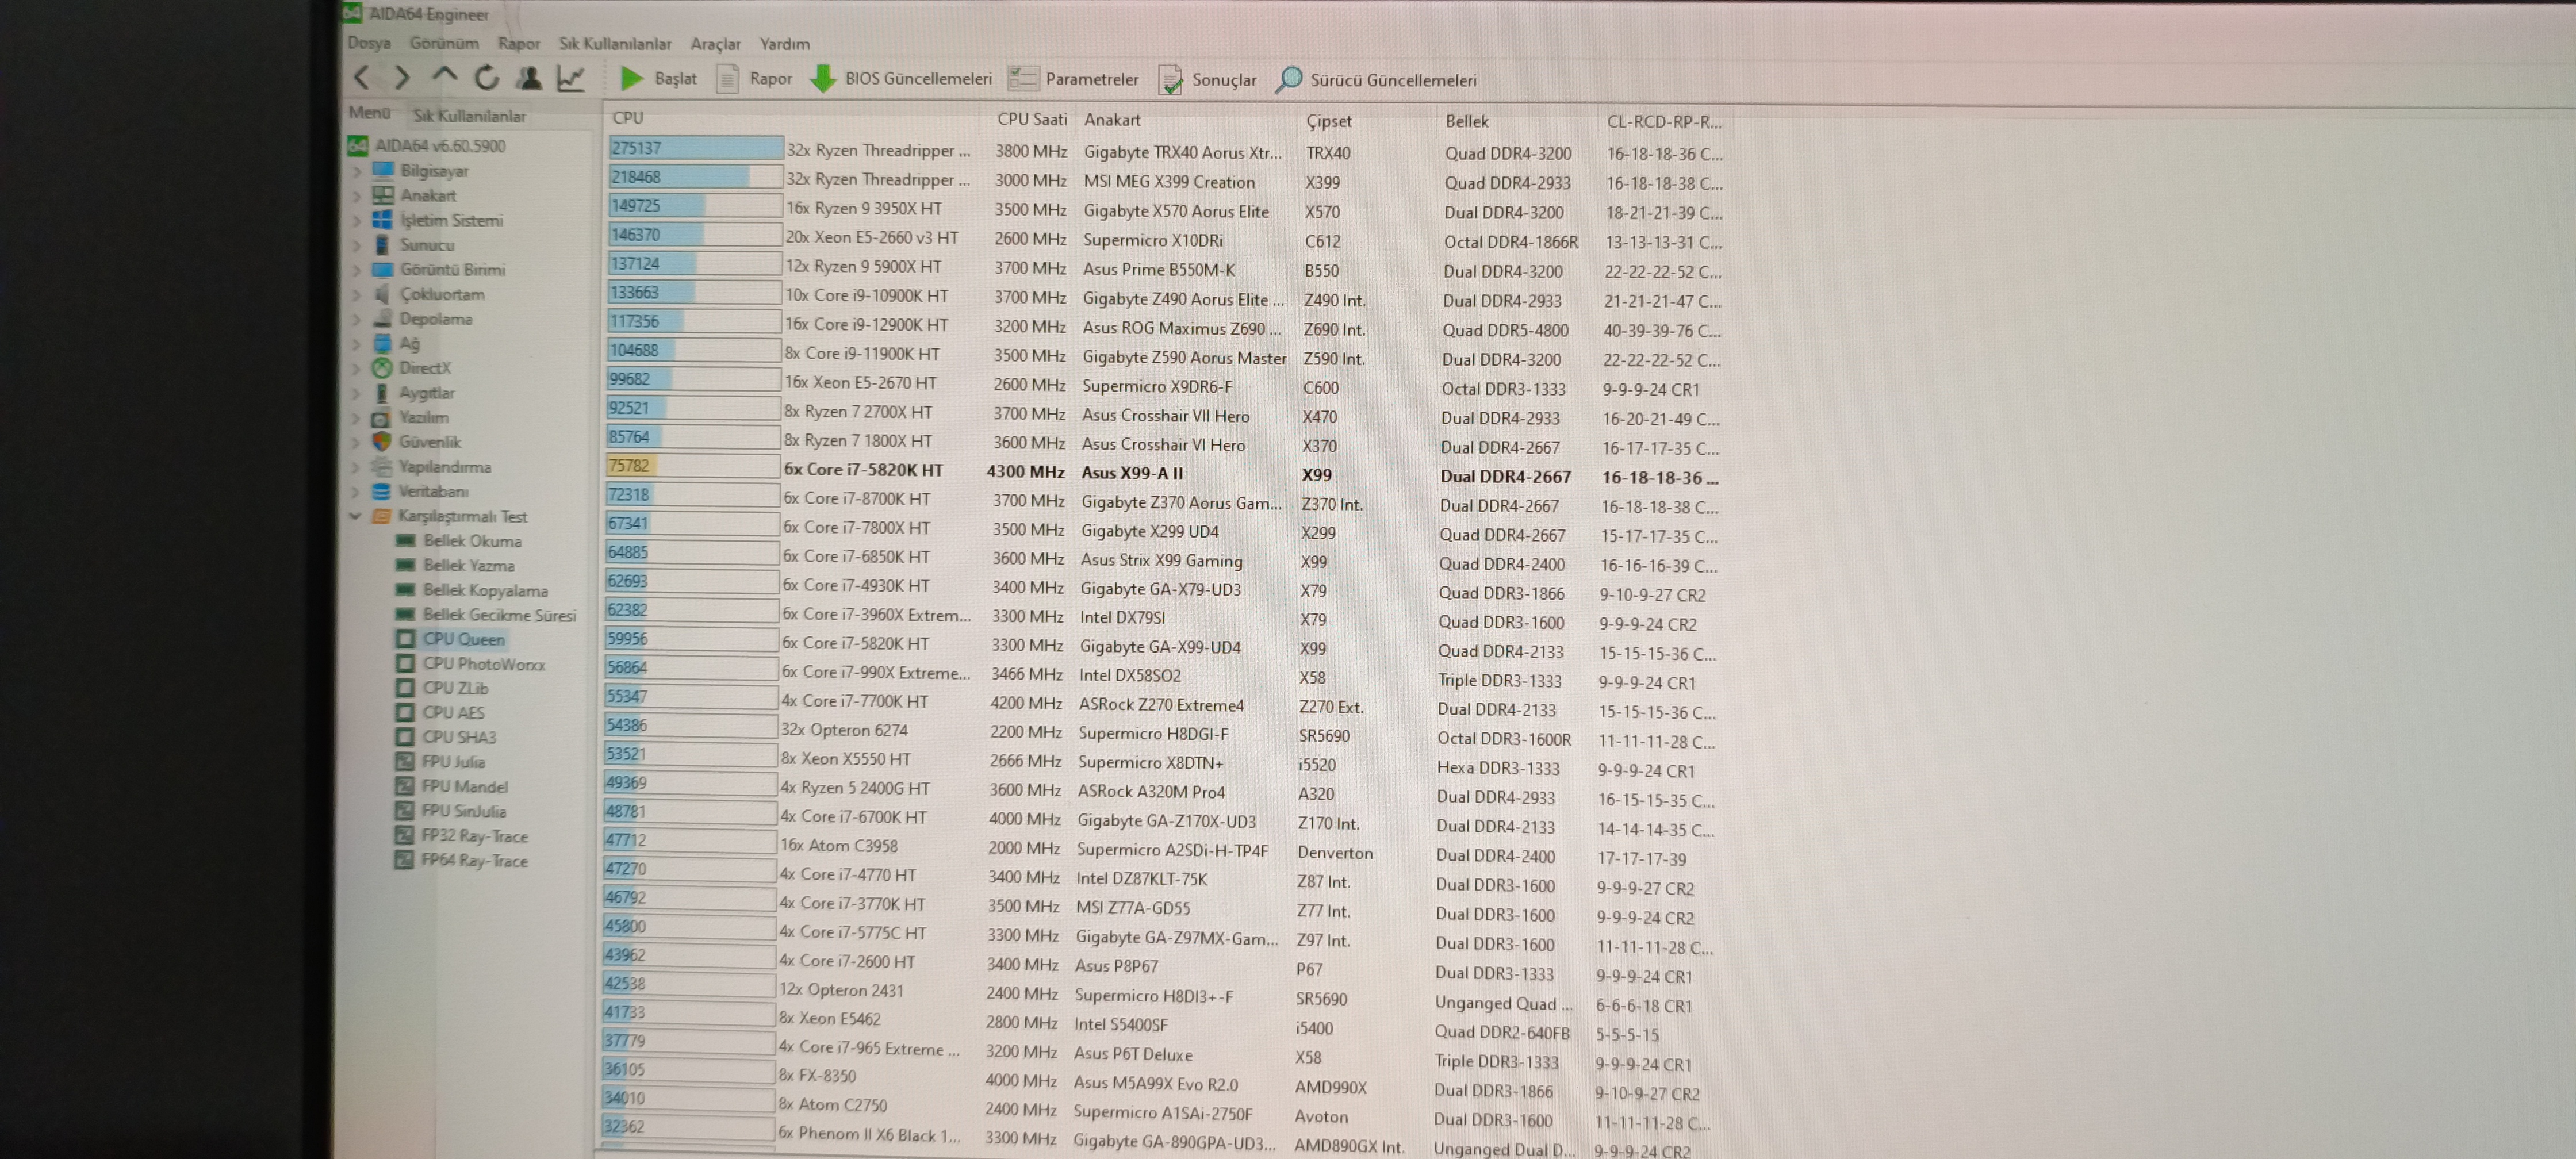Collapse the Karşılaştırmalı Test node
This screenshot has width=2576, height=1159.
coord(355,517)
